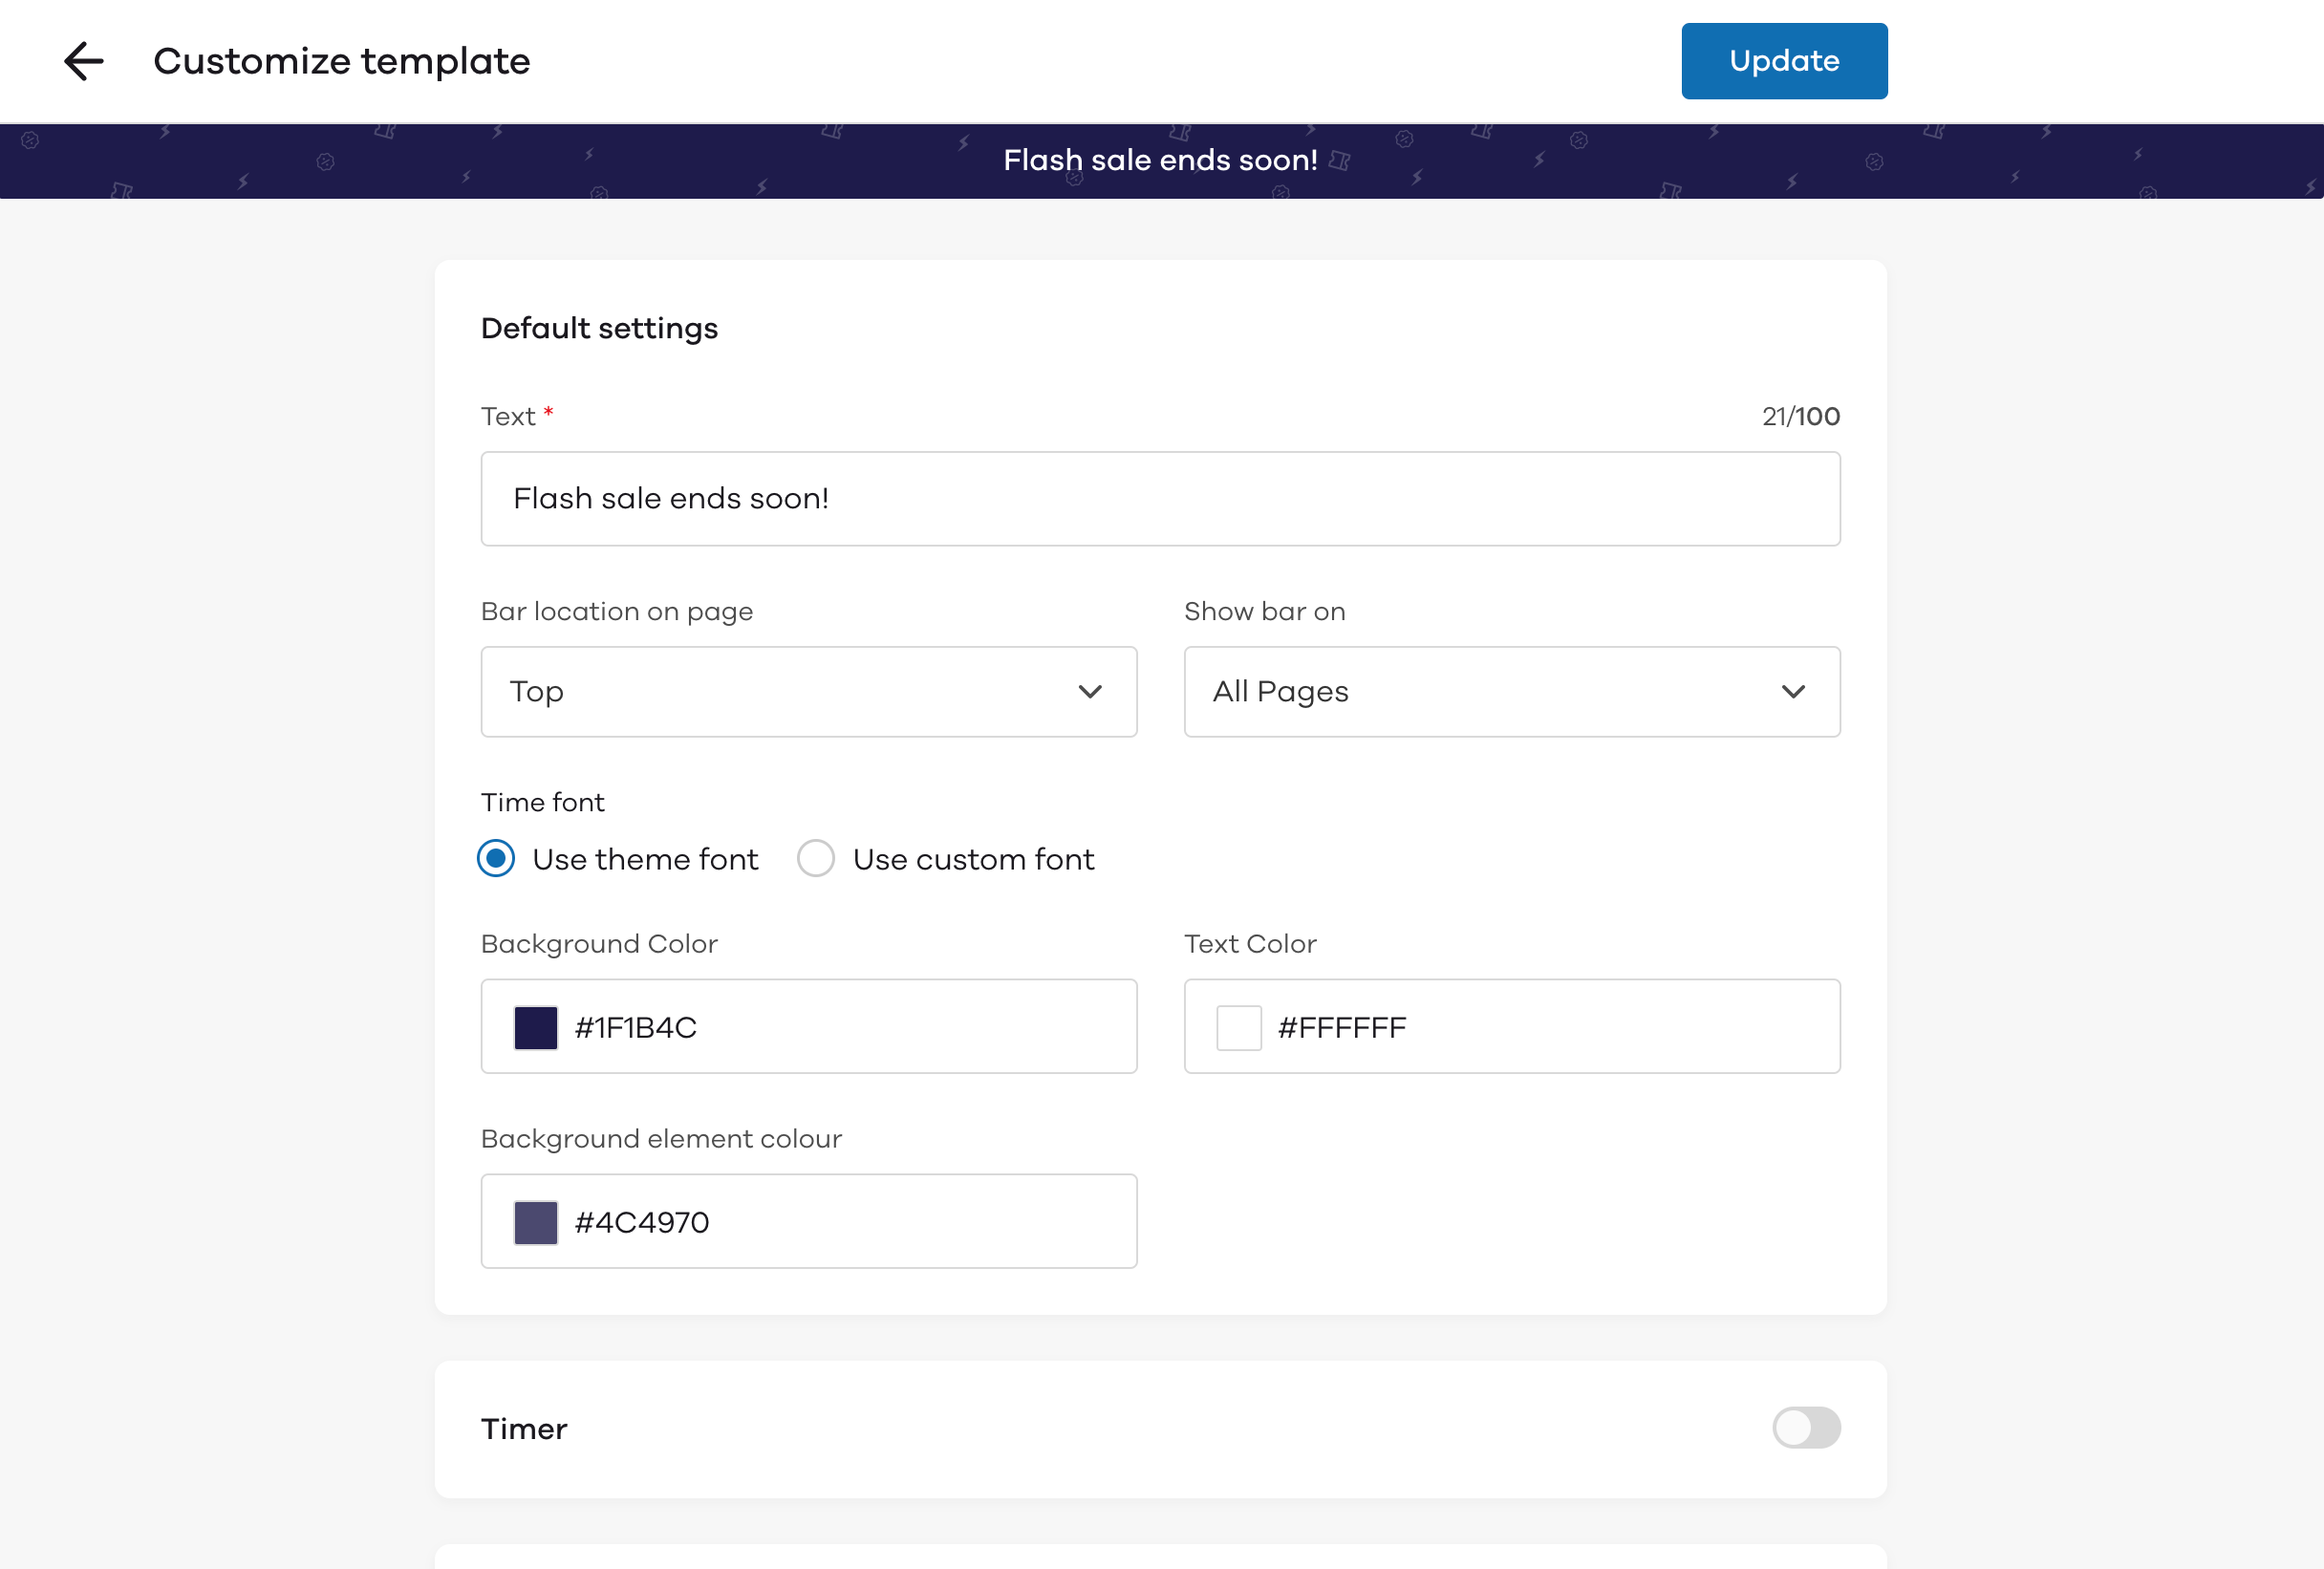Click the Text Color white swatch
This screenshot has height=1569, width=2324.
coord(1238,1027)
